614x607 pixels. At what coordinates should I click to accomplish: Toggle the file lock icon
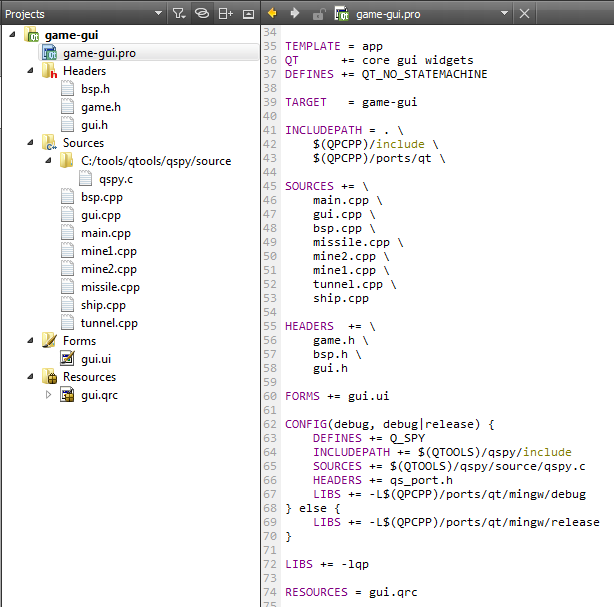(318, 14)
